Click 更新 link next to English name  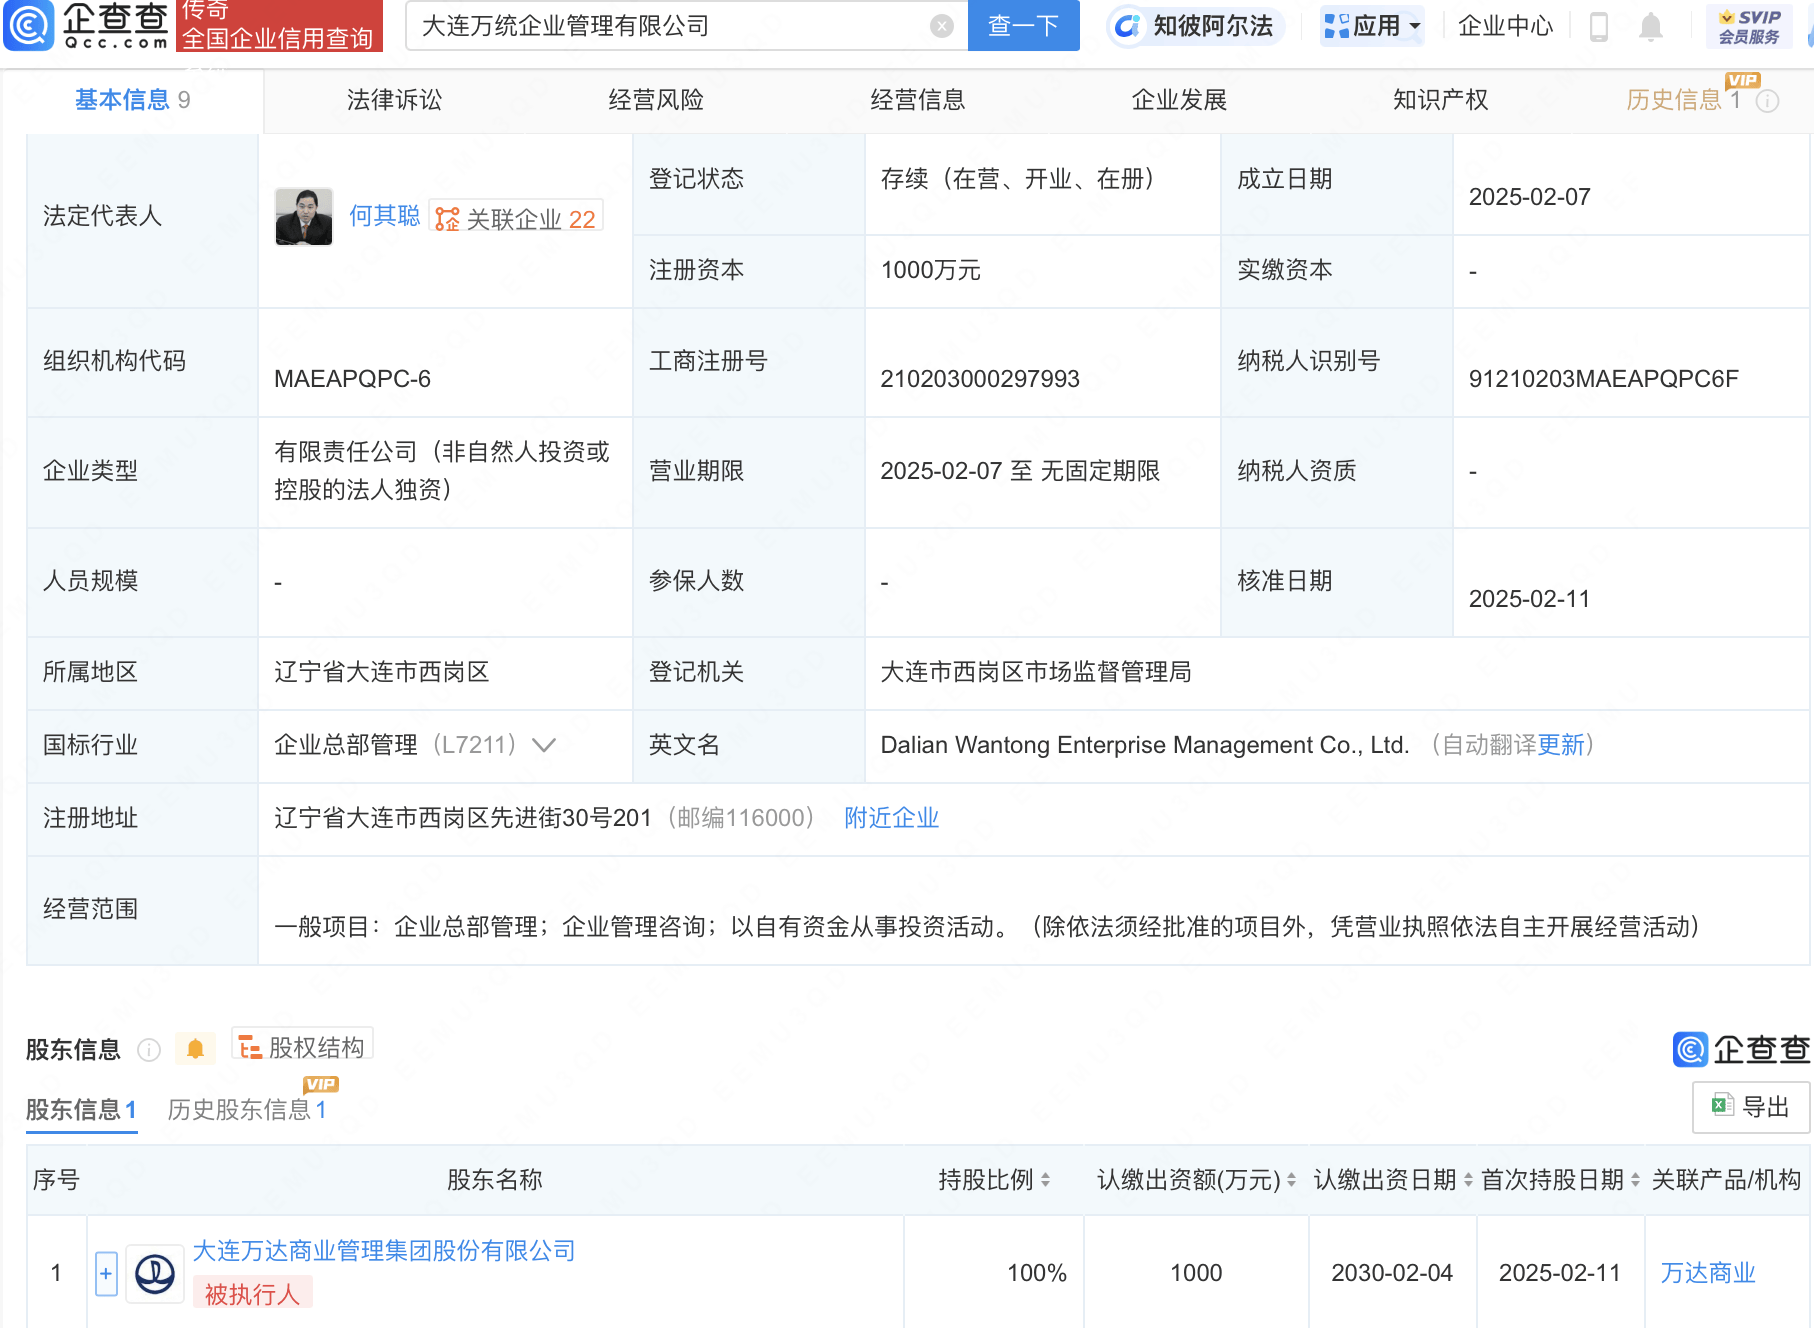(x=1561, y=745)
